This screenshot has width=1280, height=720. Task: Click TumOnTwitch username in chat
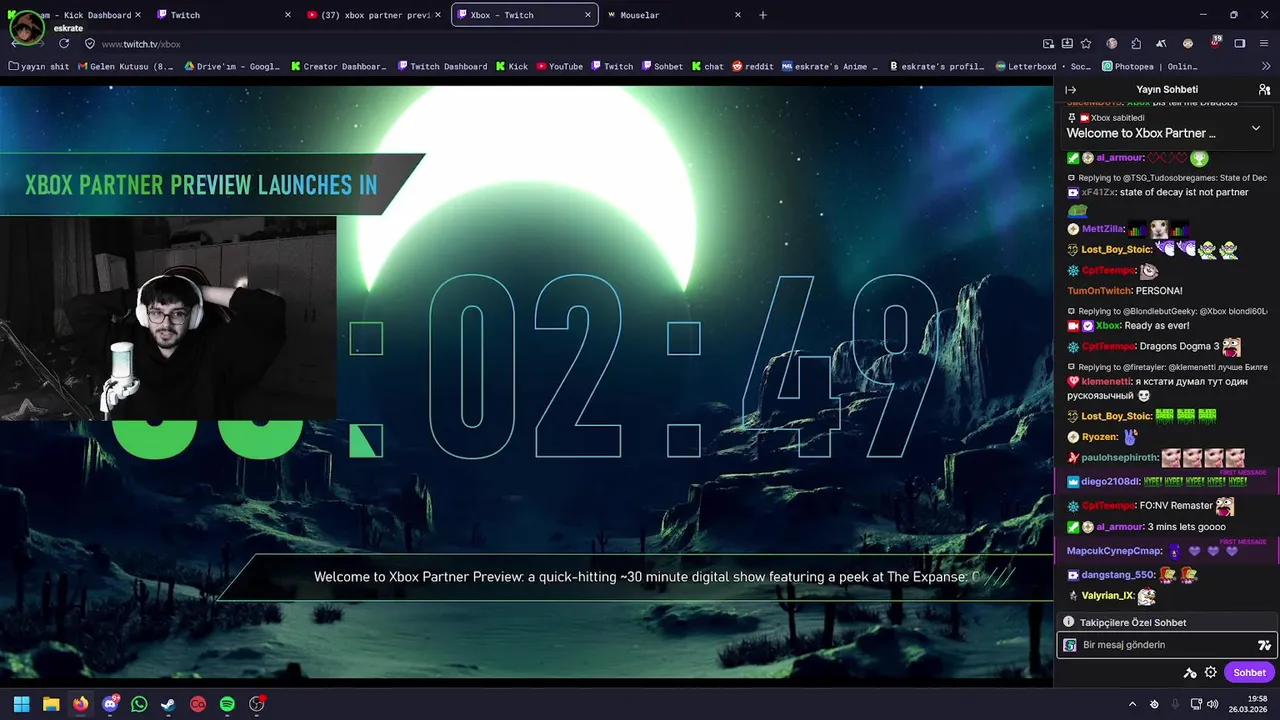(x=1099, y=291)
